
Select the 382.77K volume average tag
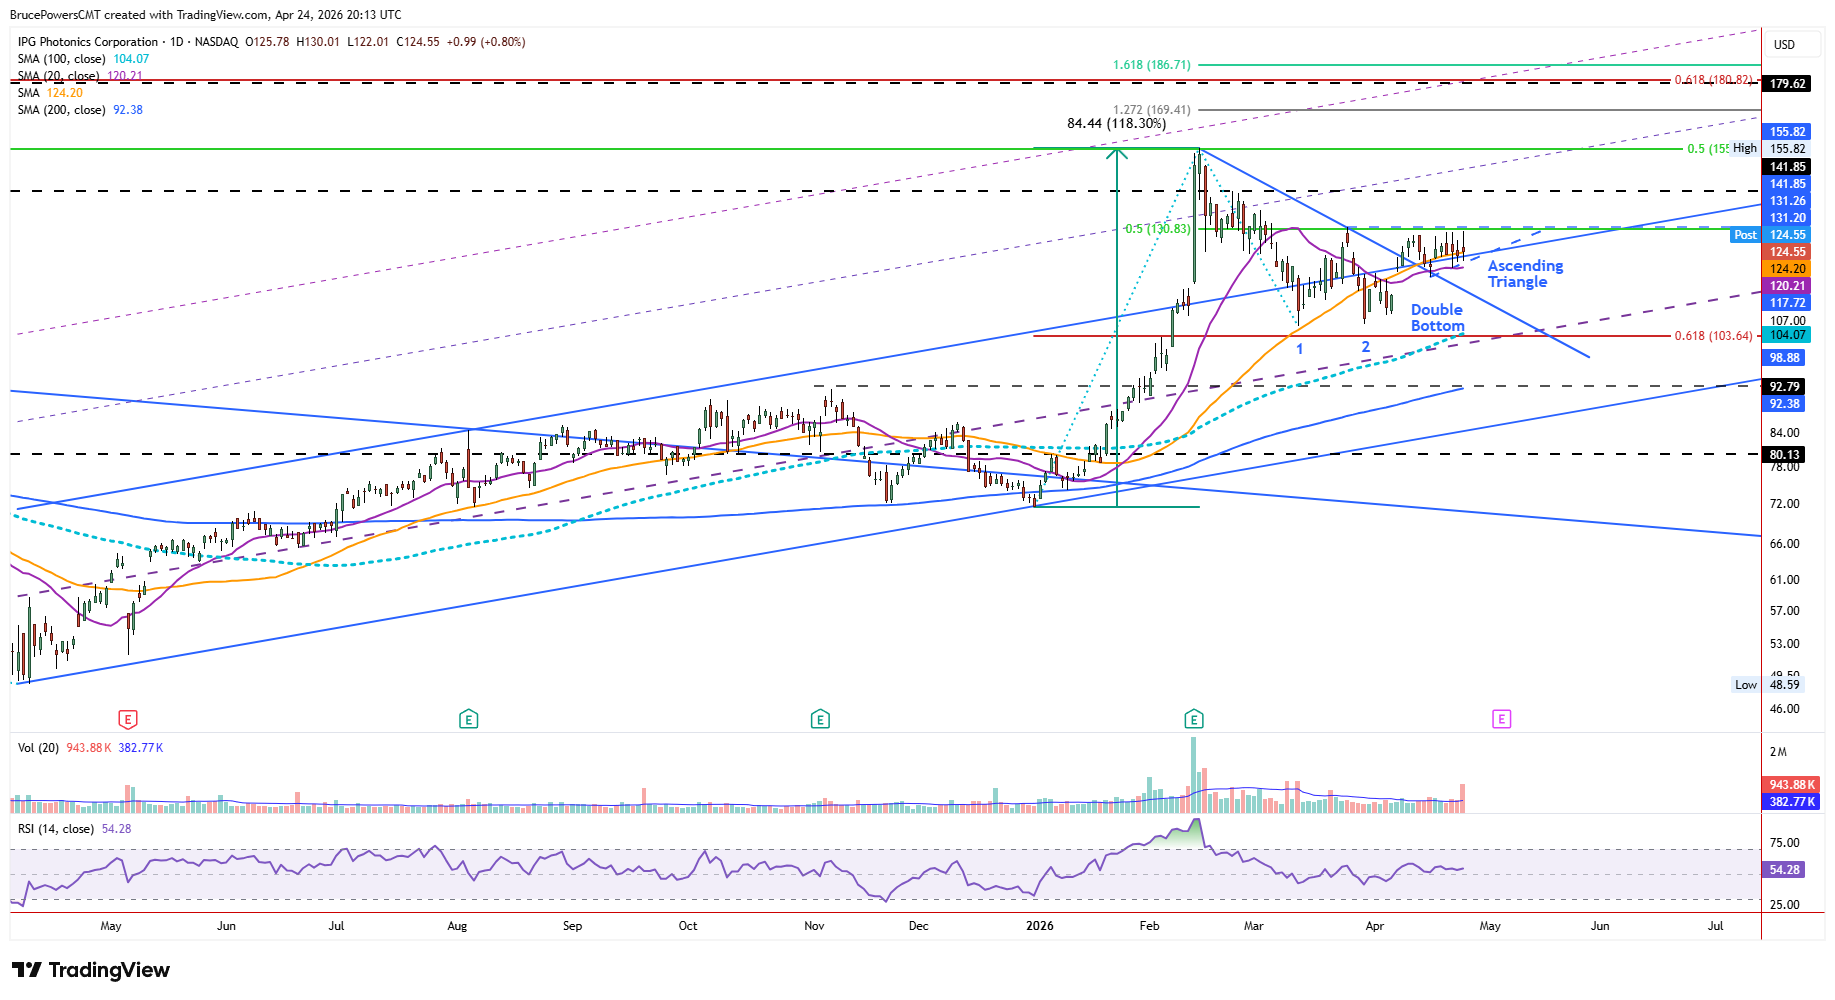[1791, 802]
